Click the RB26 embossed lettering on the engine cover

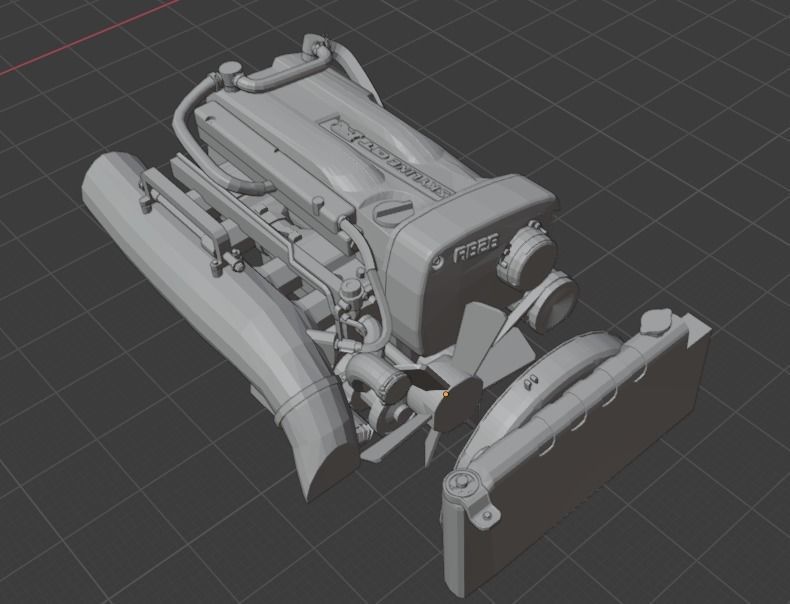476,249
